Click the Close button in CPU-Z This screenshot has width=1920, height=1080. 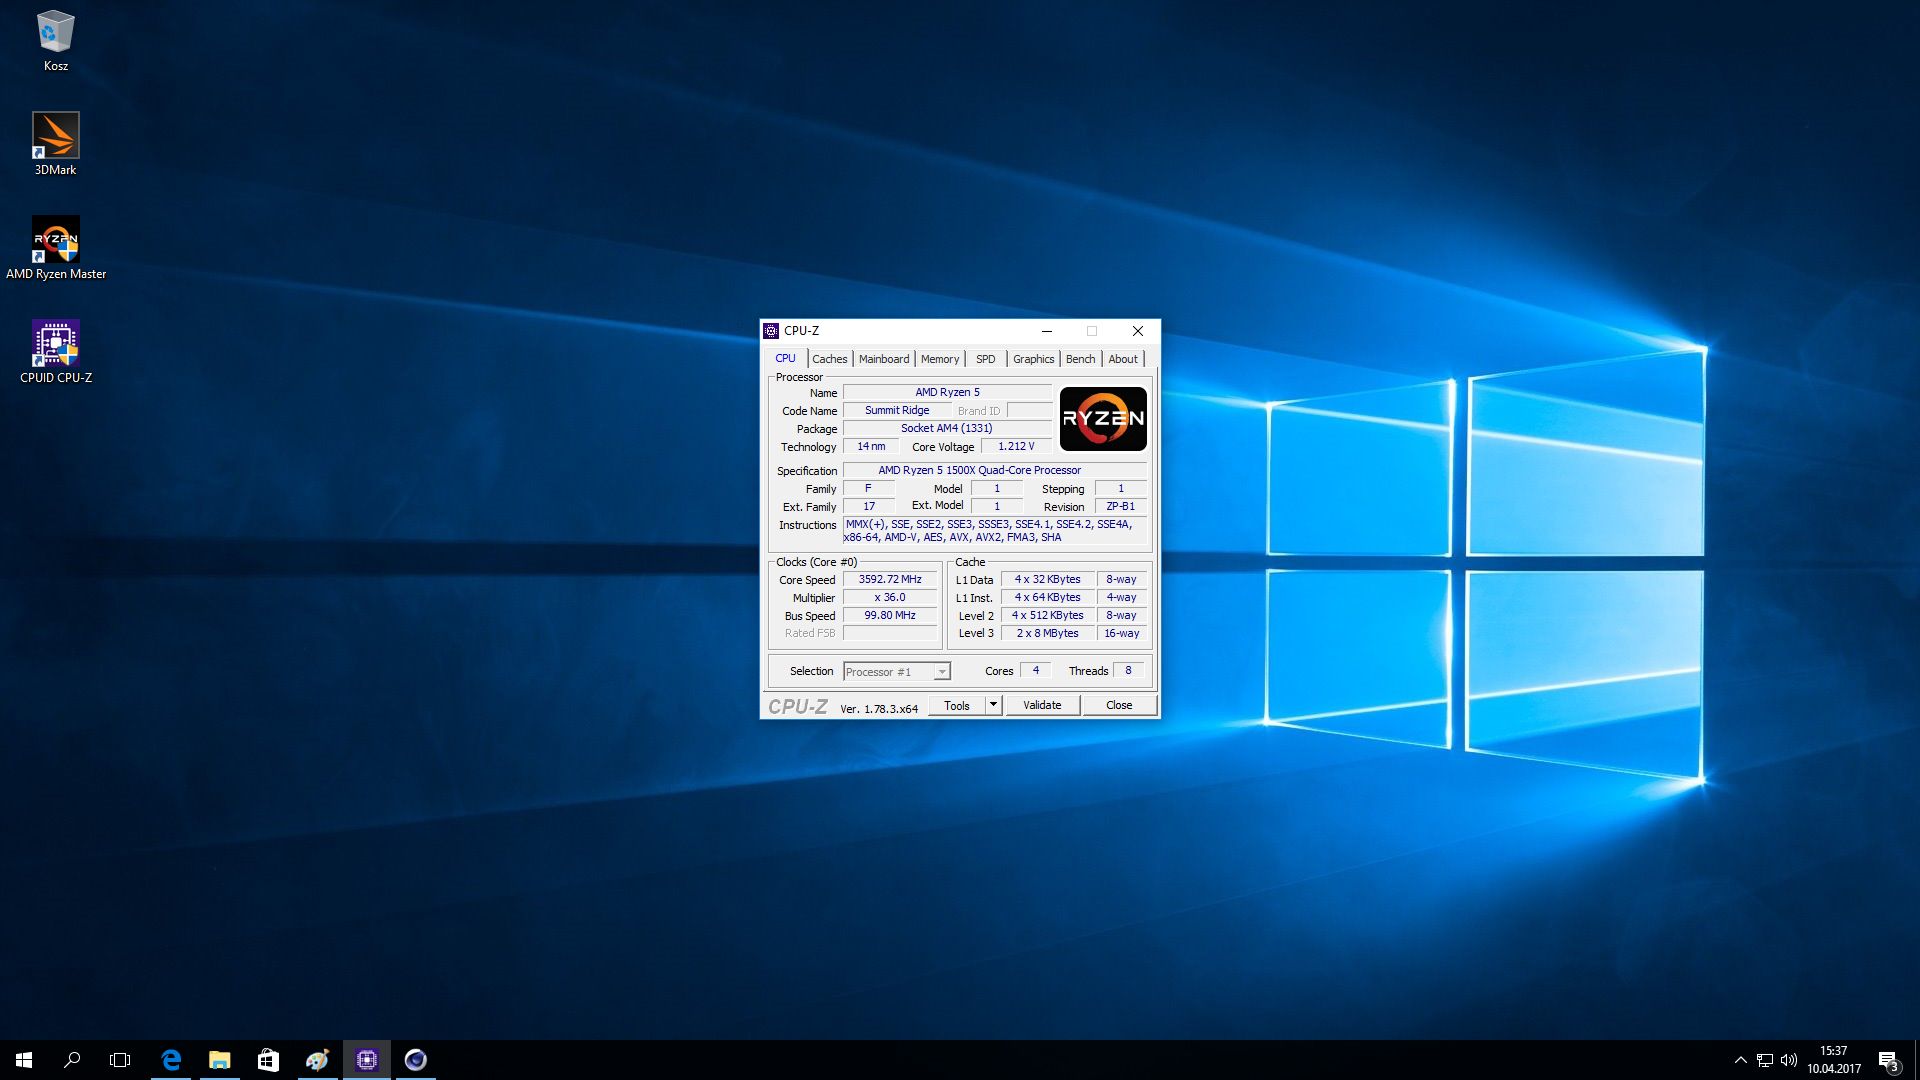point(1119,705)
